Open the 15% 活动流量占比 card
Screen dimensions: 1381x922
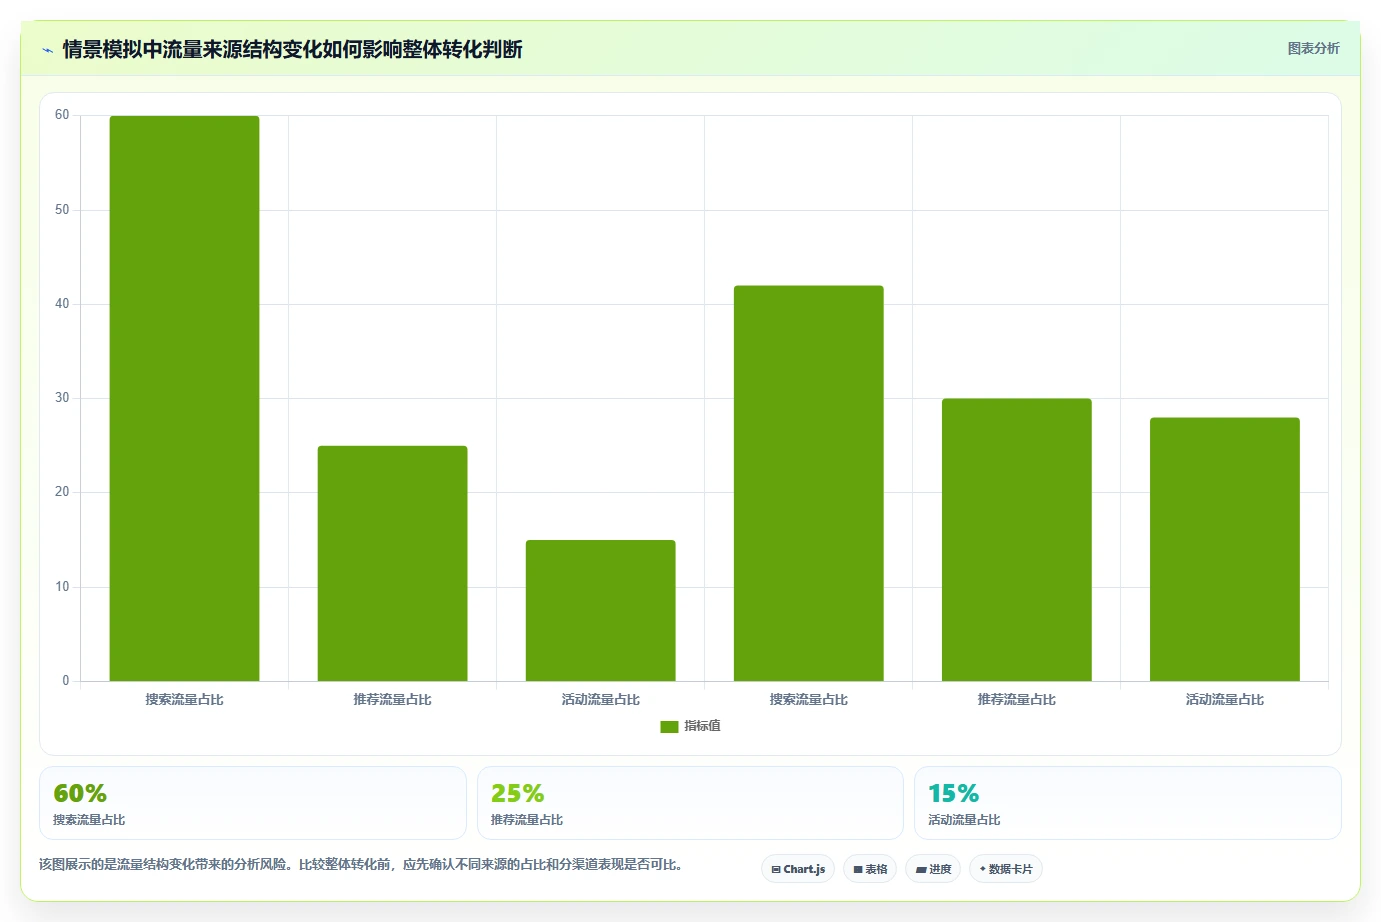[1128, 803]
